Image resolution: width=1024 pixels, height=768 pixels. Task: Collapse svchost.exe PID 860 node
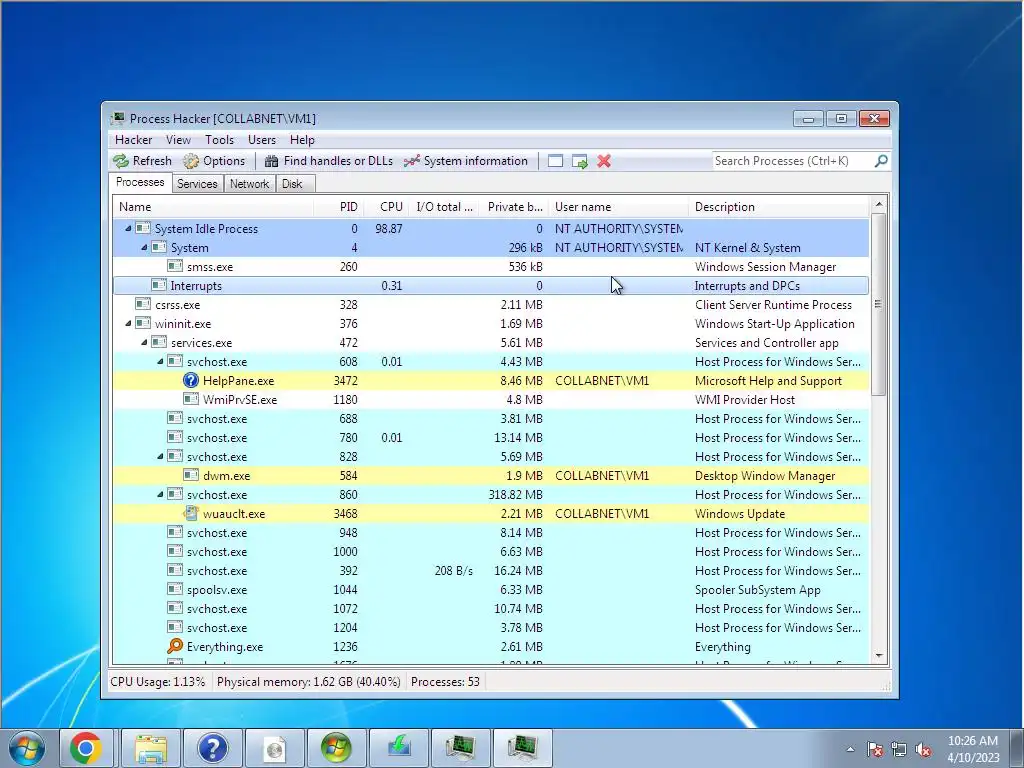160,494
